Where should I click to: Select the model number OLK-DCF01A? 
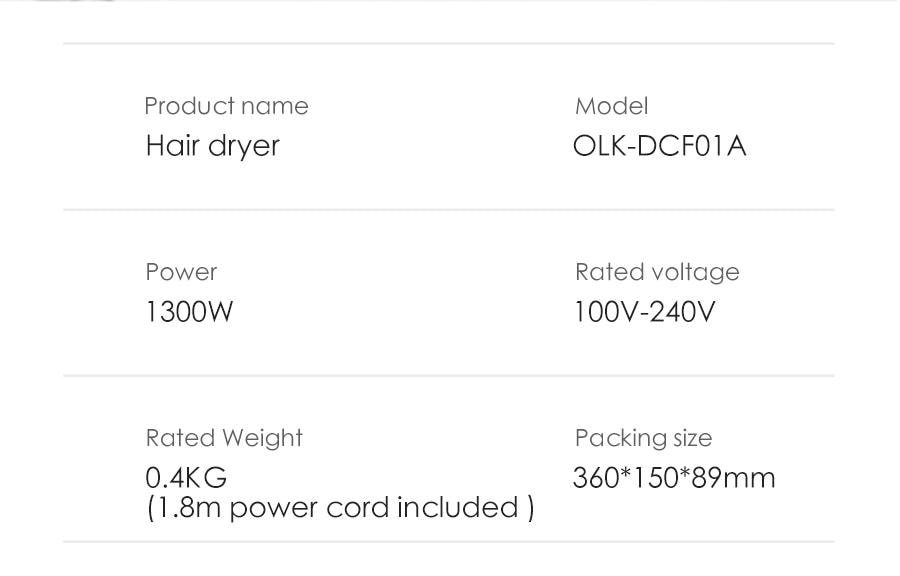point(660,146)
